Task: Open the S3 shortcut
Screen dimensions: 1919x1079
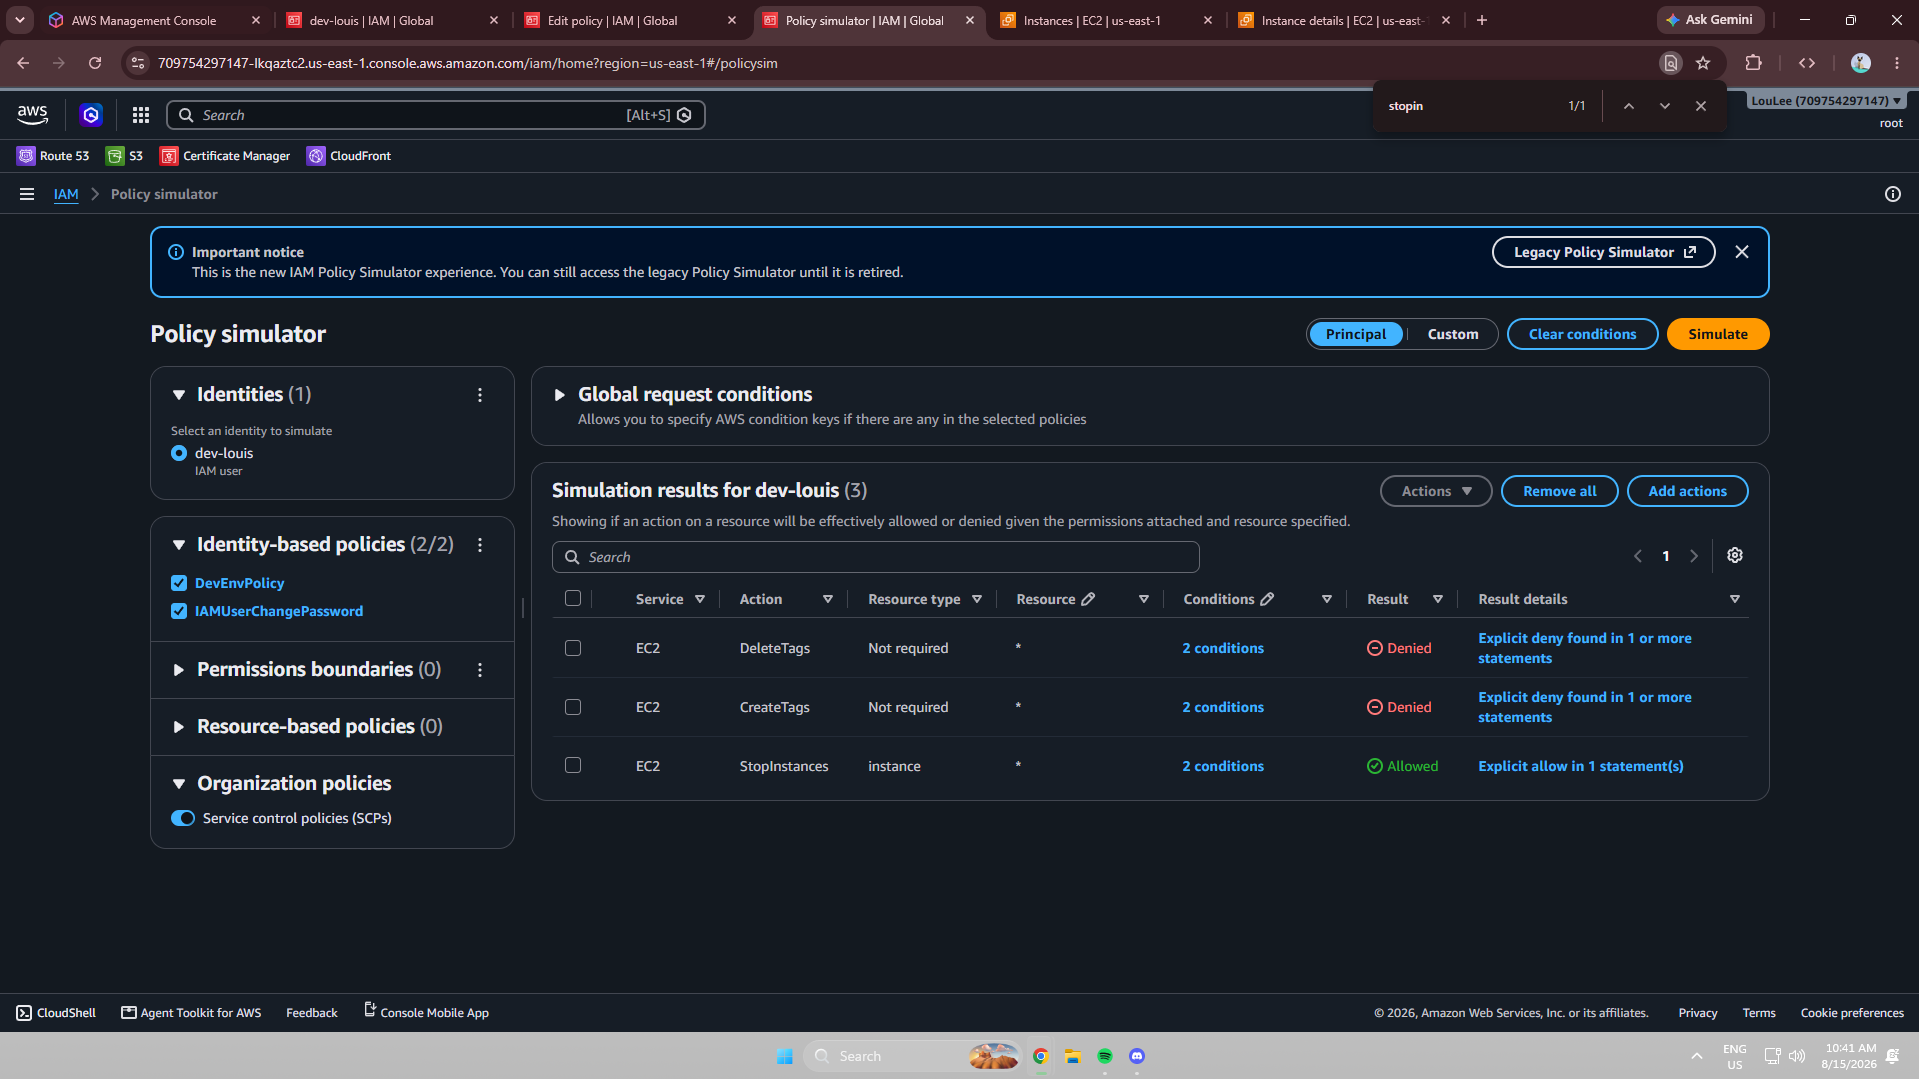Action: click(x=125, y=156)
